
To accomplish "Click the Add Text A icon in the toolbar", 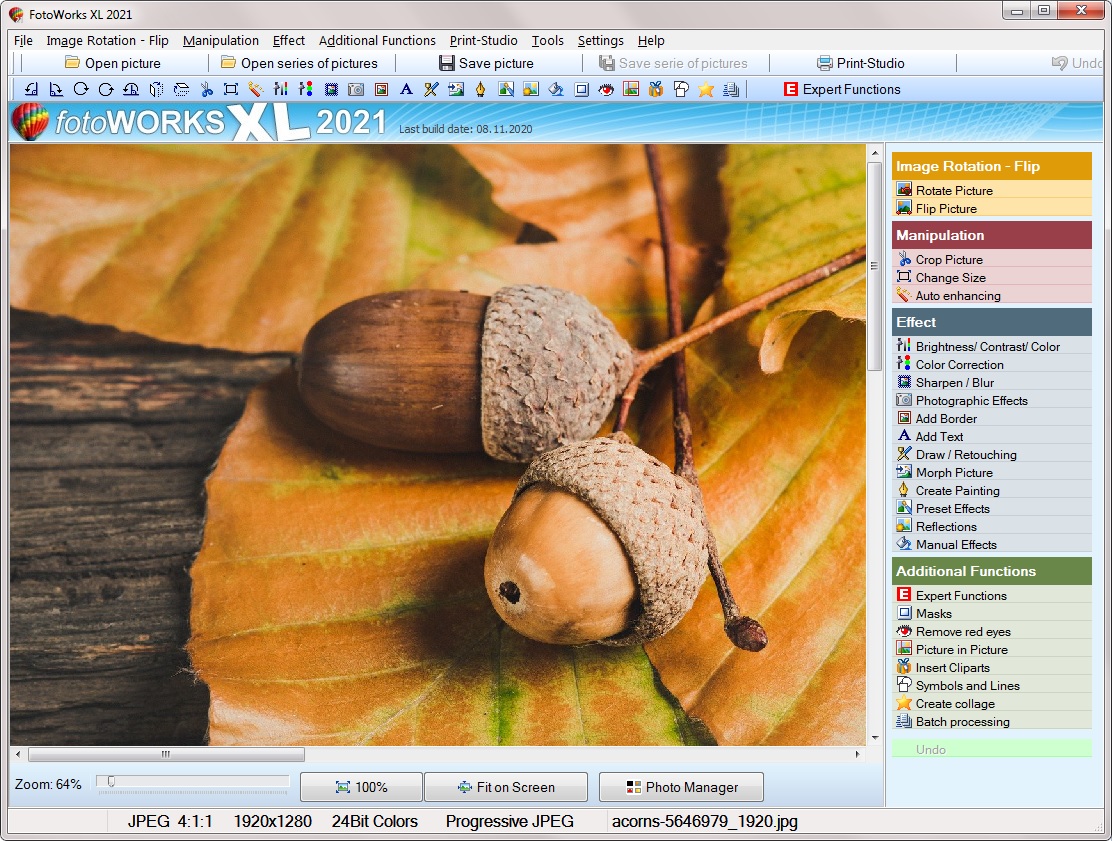I will point(405,89).
